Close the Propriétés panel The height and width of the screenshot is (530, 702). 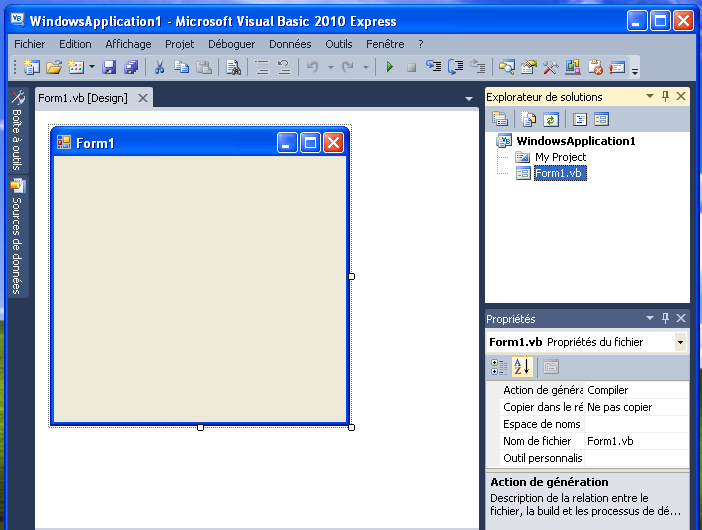(x=681, y=318)
